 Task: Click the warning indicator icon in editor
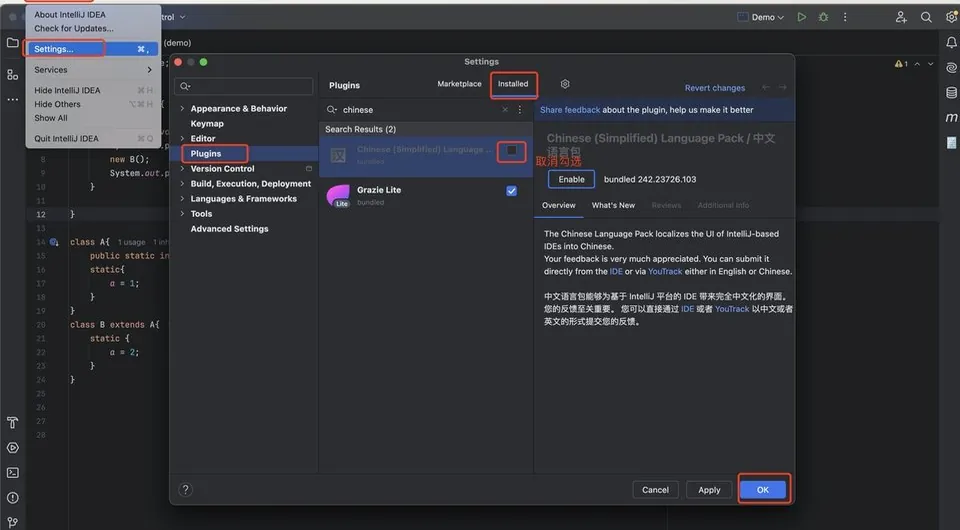tap(901, 64)
